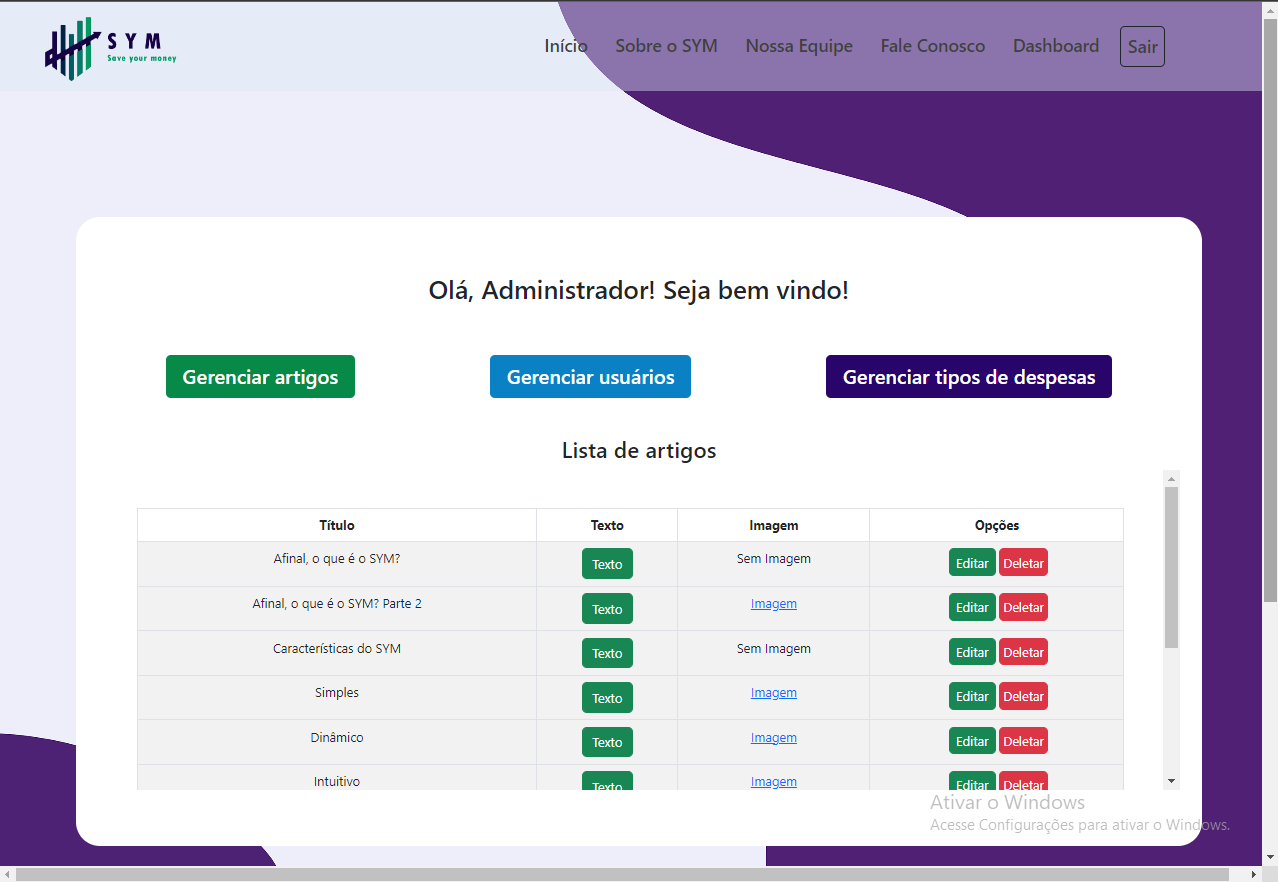Viewport: 1278px width, 882px height.
Task: Click article list scrollbar down arrow
Action: tap(1172, 781)
